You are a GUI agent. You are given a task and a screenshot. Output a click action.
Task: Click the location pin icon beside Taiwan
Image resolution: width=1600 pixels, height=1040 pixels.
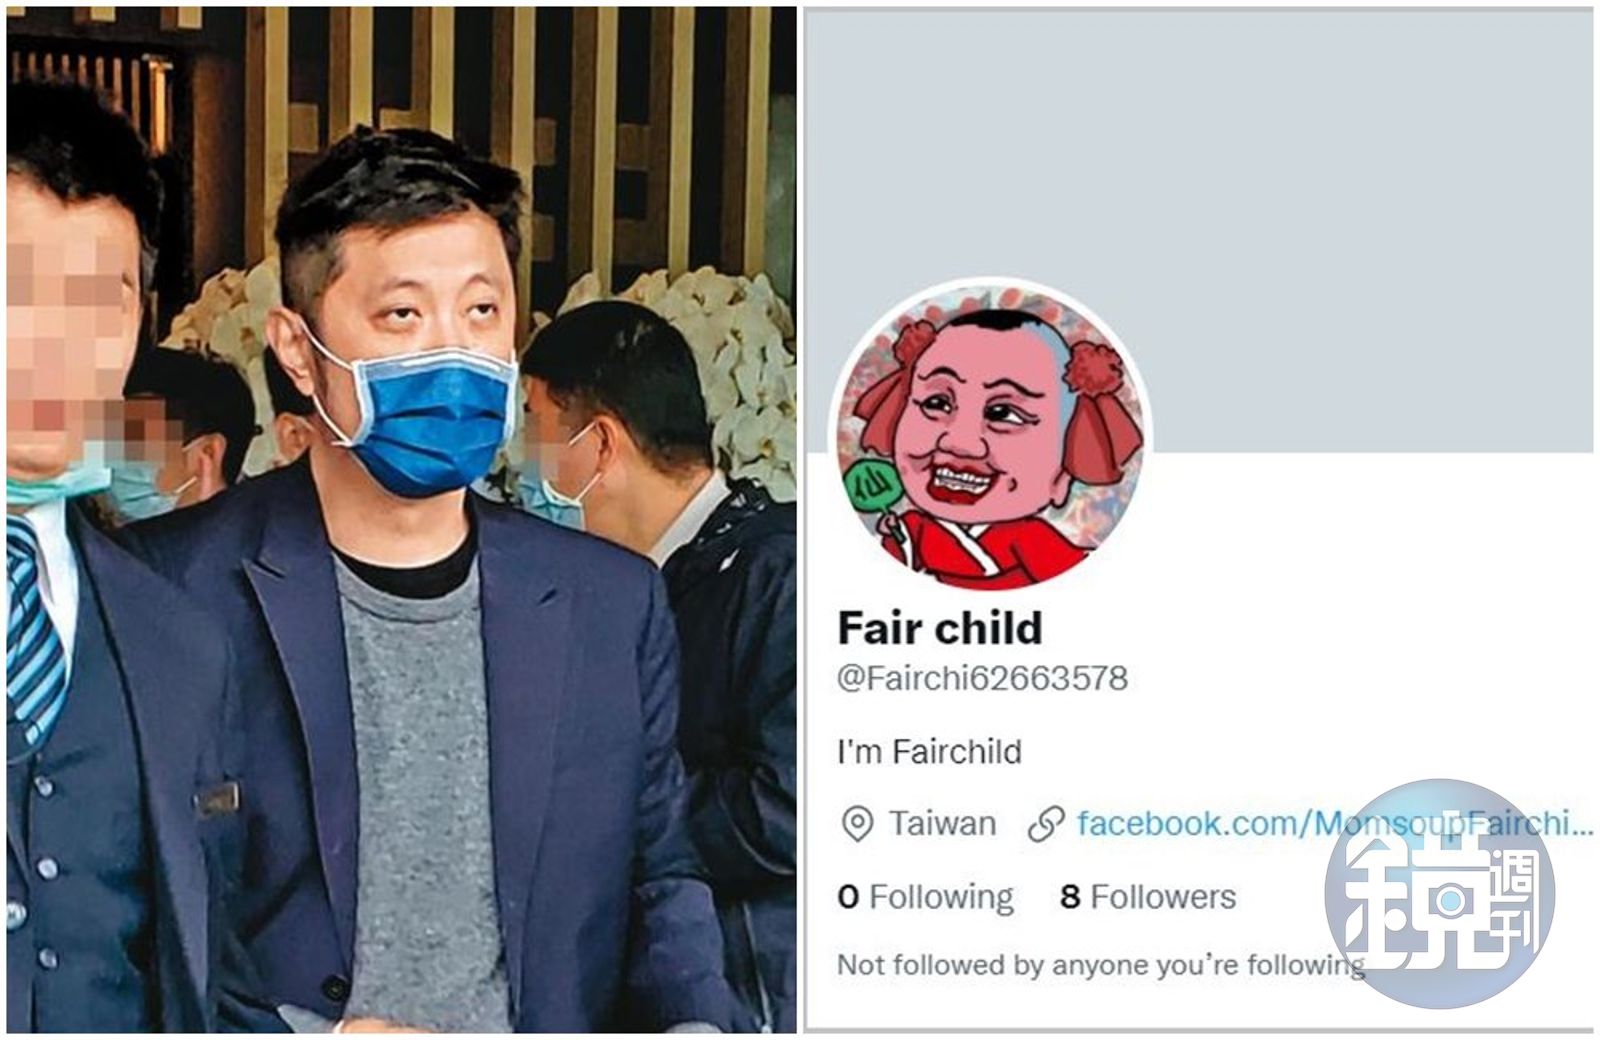(857, 824)
